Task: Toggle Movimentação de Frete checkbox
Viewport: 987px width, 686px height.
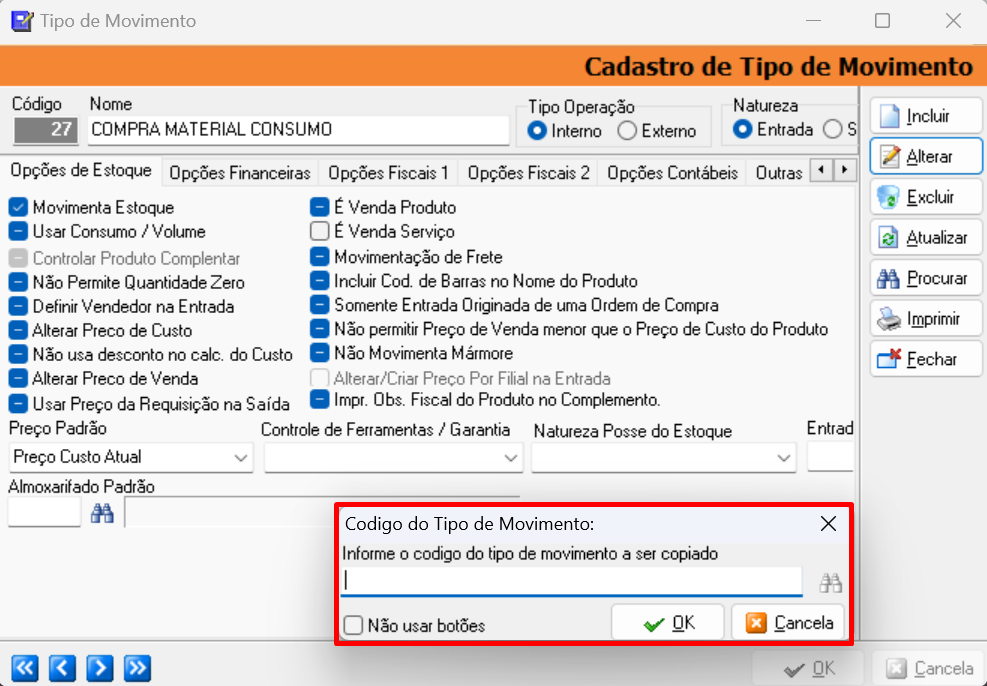Action: (320, 257)
